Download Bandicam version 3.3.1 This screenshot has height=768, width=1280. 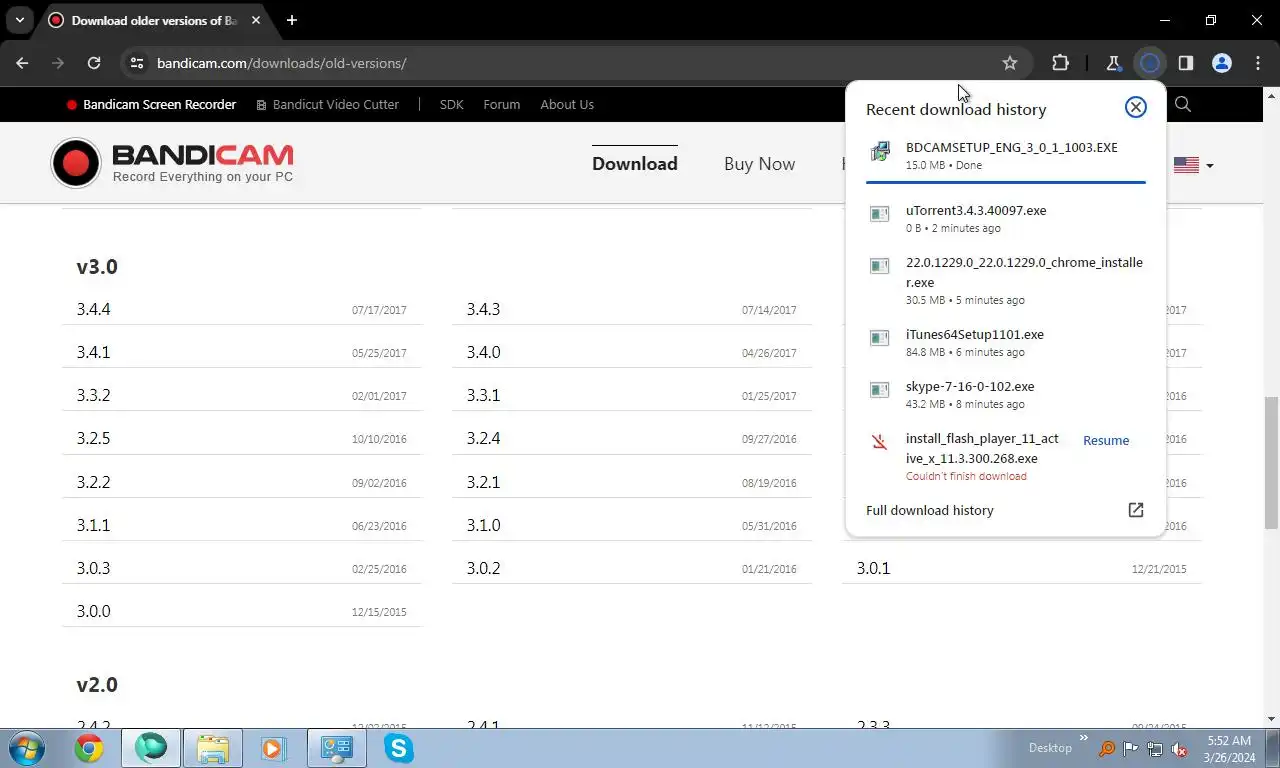click(x=483, y=395)
